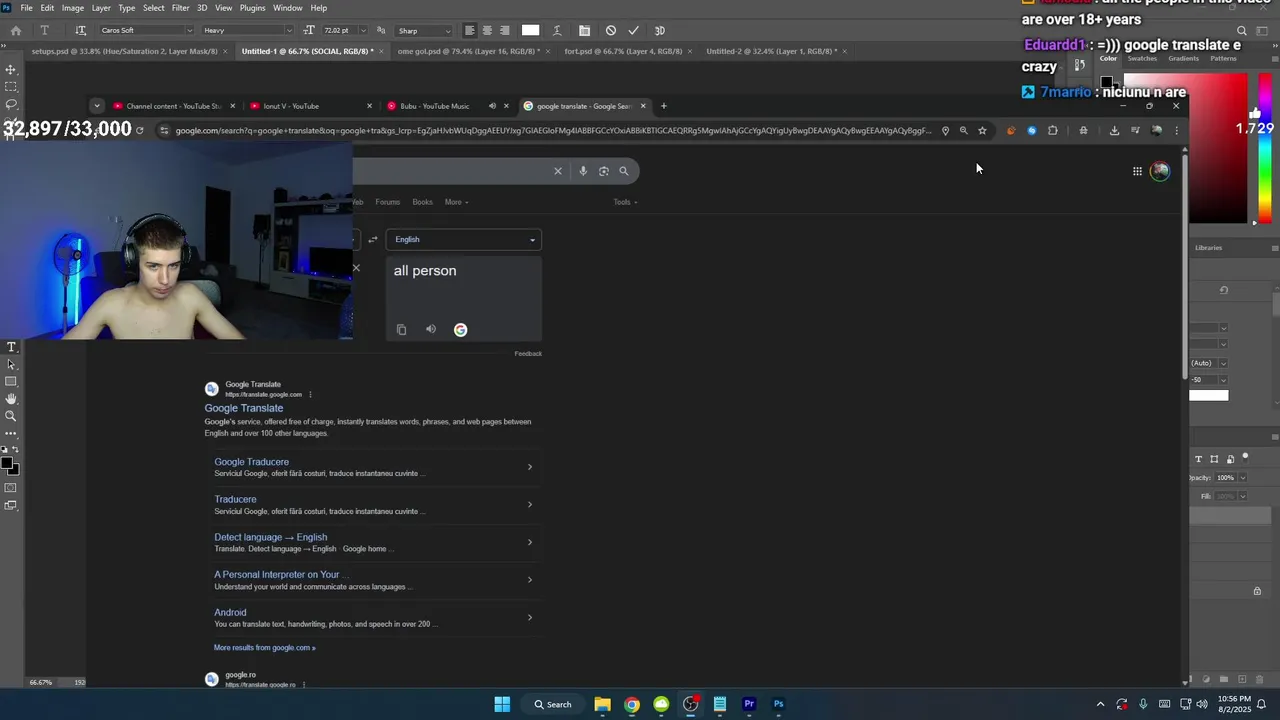This screenshot has height=720, width=1280.
Task: Center text in options bar
Action: pyautogui.click(x=487, y=30)
